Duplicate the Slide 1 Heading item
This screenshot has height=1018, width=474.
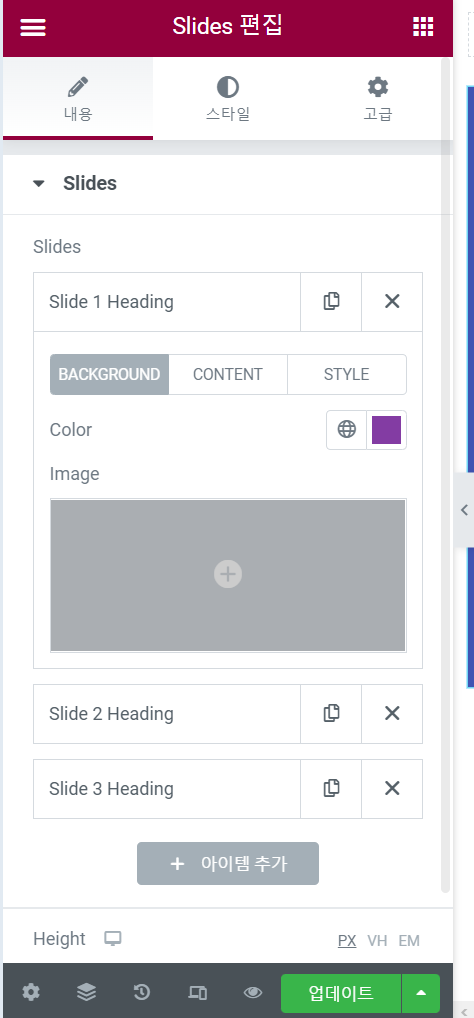coord(331,301)
